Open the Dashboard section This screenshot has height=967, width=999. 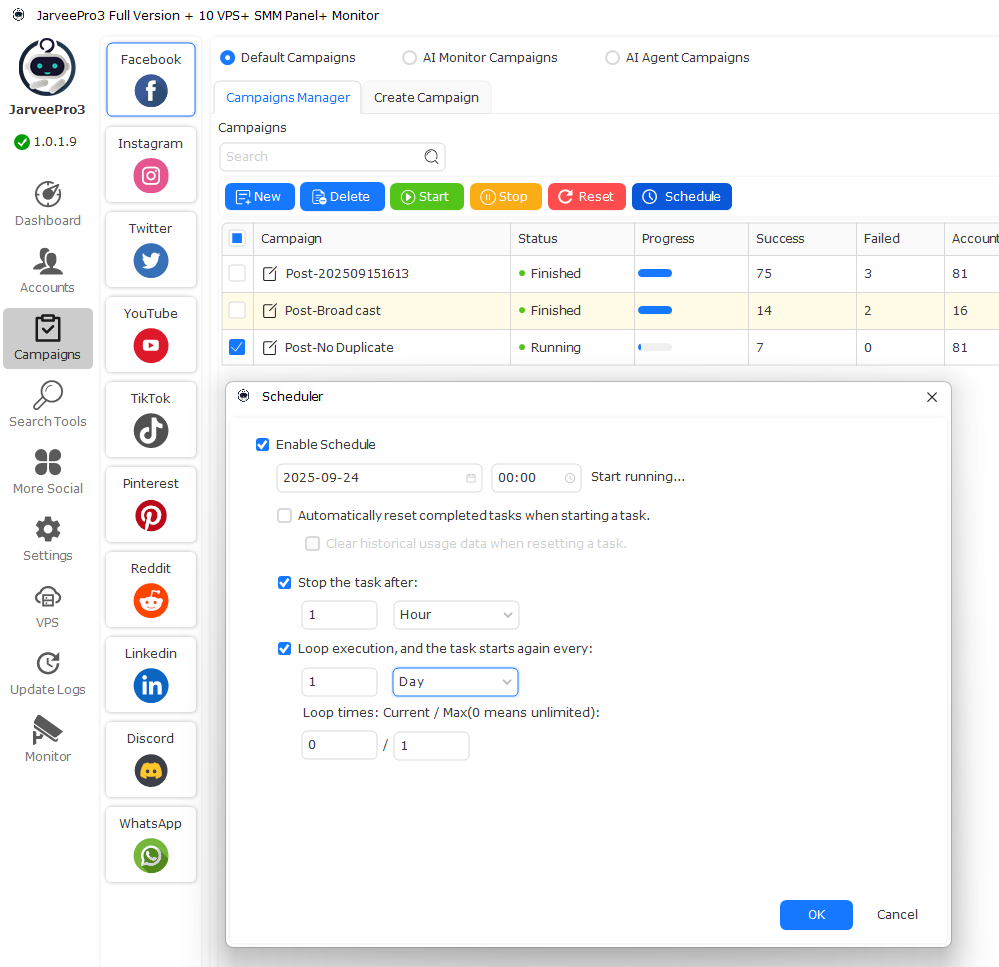(48, 204)
